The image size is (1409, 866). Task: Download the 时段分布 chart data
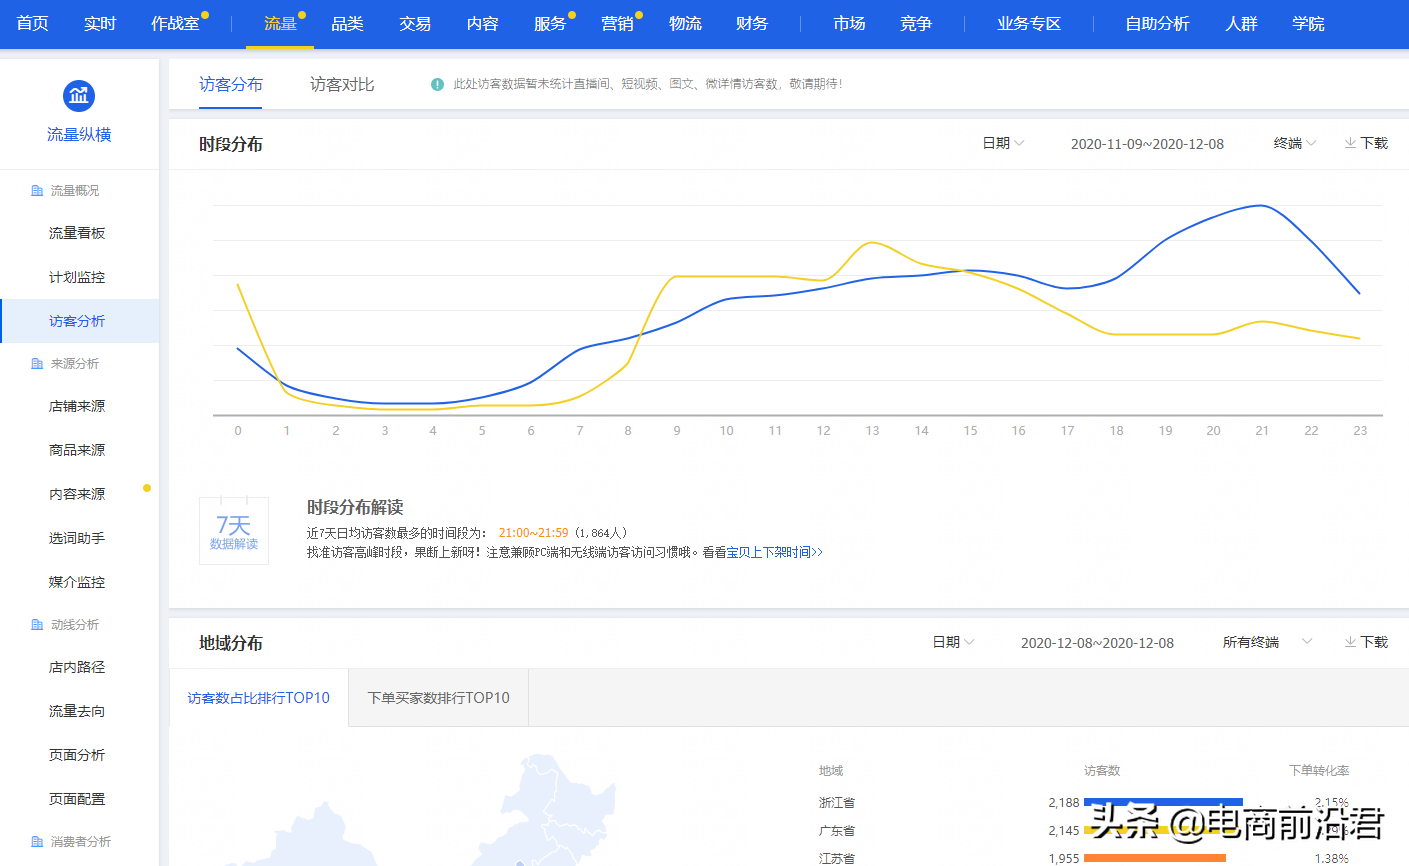click(x=1366, y=143)
